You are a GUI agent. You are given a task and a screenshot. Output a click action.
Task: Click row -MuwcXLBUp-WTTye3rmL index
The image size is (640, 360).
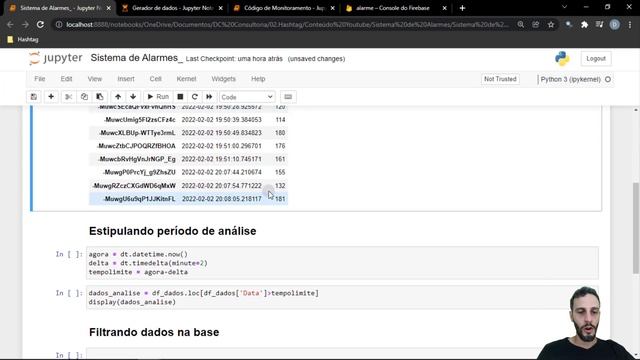click(137, 133)
